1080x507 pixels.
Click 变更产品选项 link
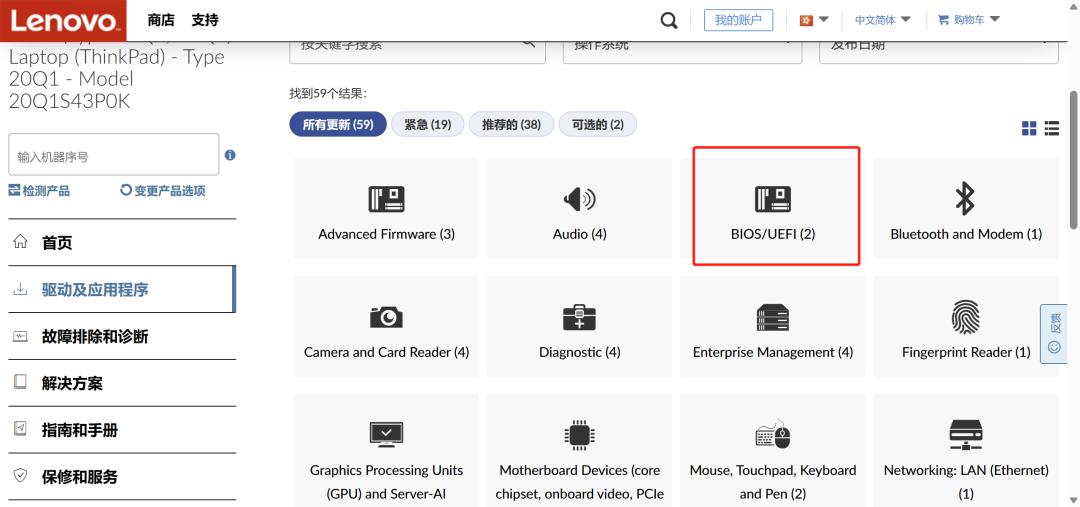(x=163, y=191)
